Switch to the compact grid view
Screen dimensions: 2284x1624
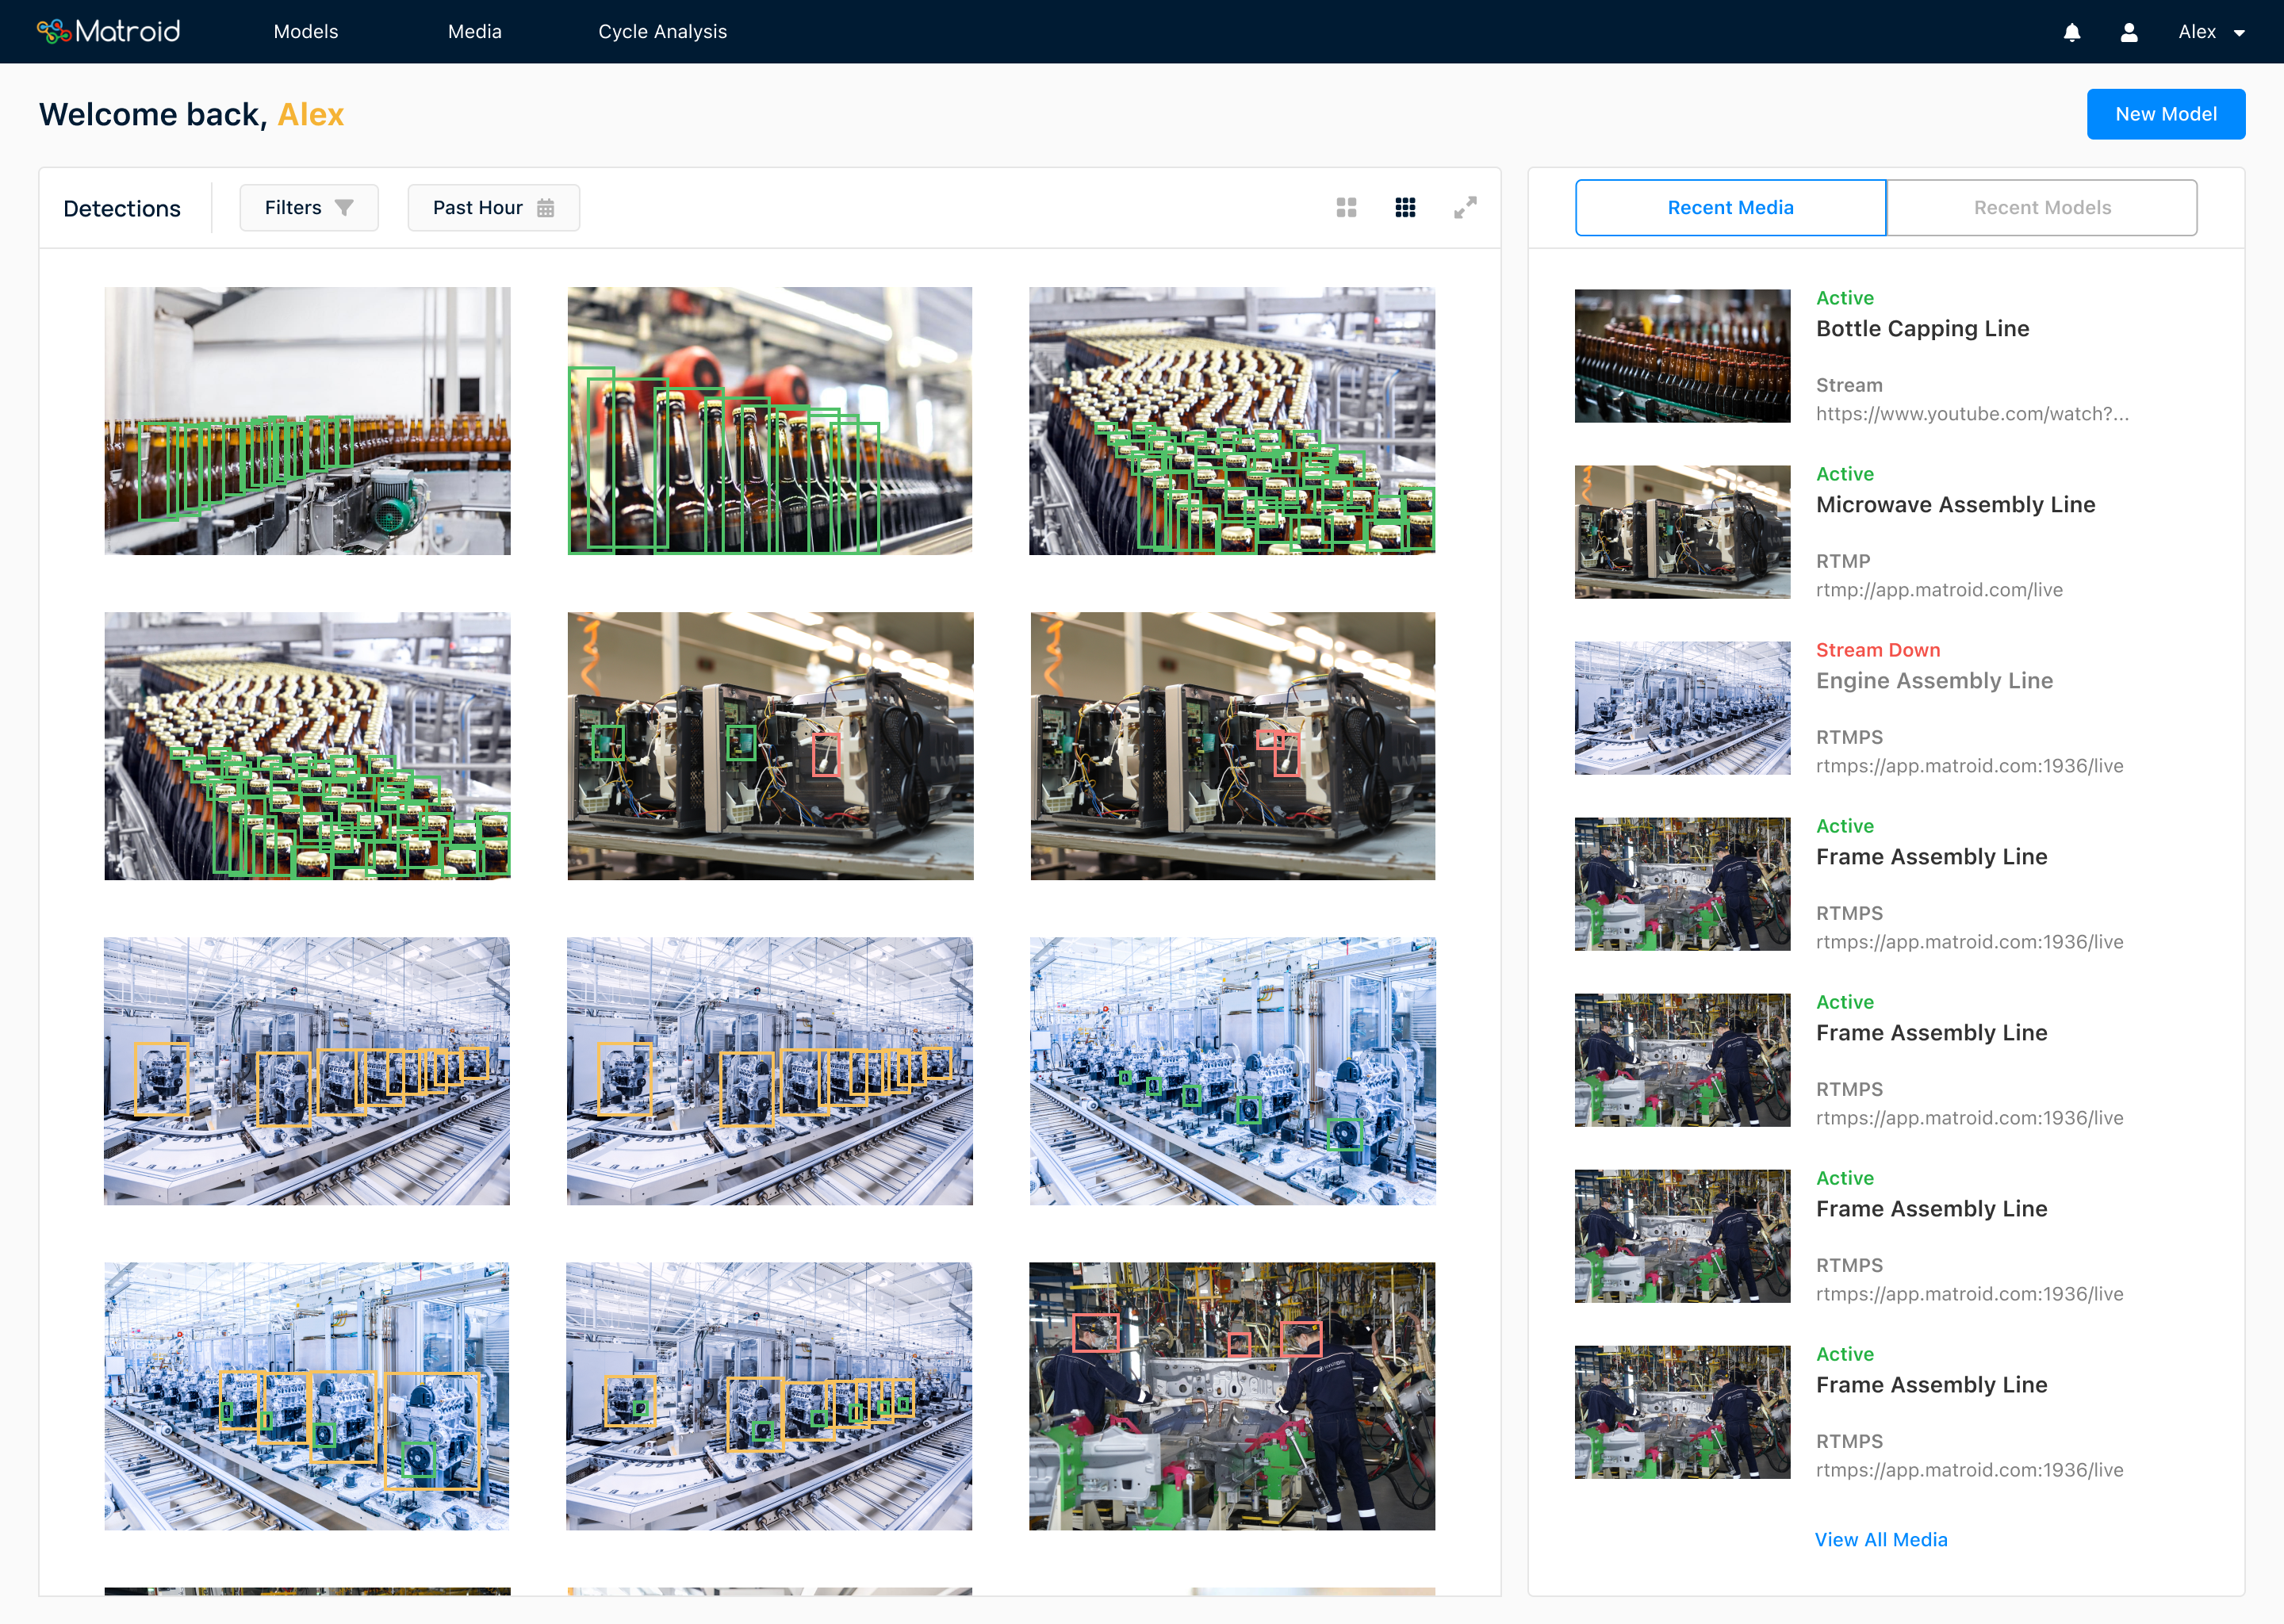point(1347,207)
